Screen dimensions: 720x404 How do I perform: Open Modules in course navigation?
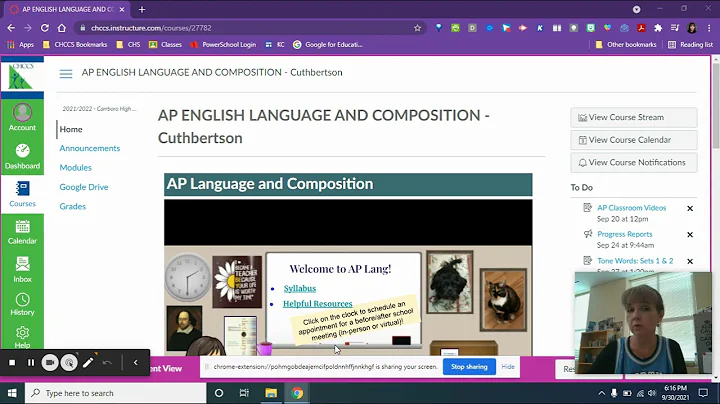pyautogui.click(x=75, y=168)
